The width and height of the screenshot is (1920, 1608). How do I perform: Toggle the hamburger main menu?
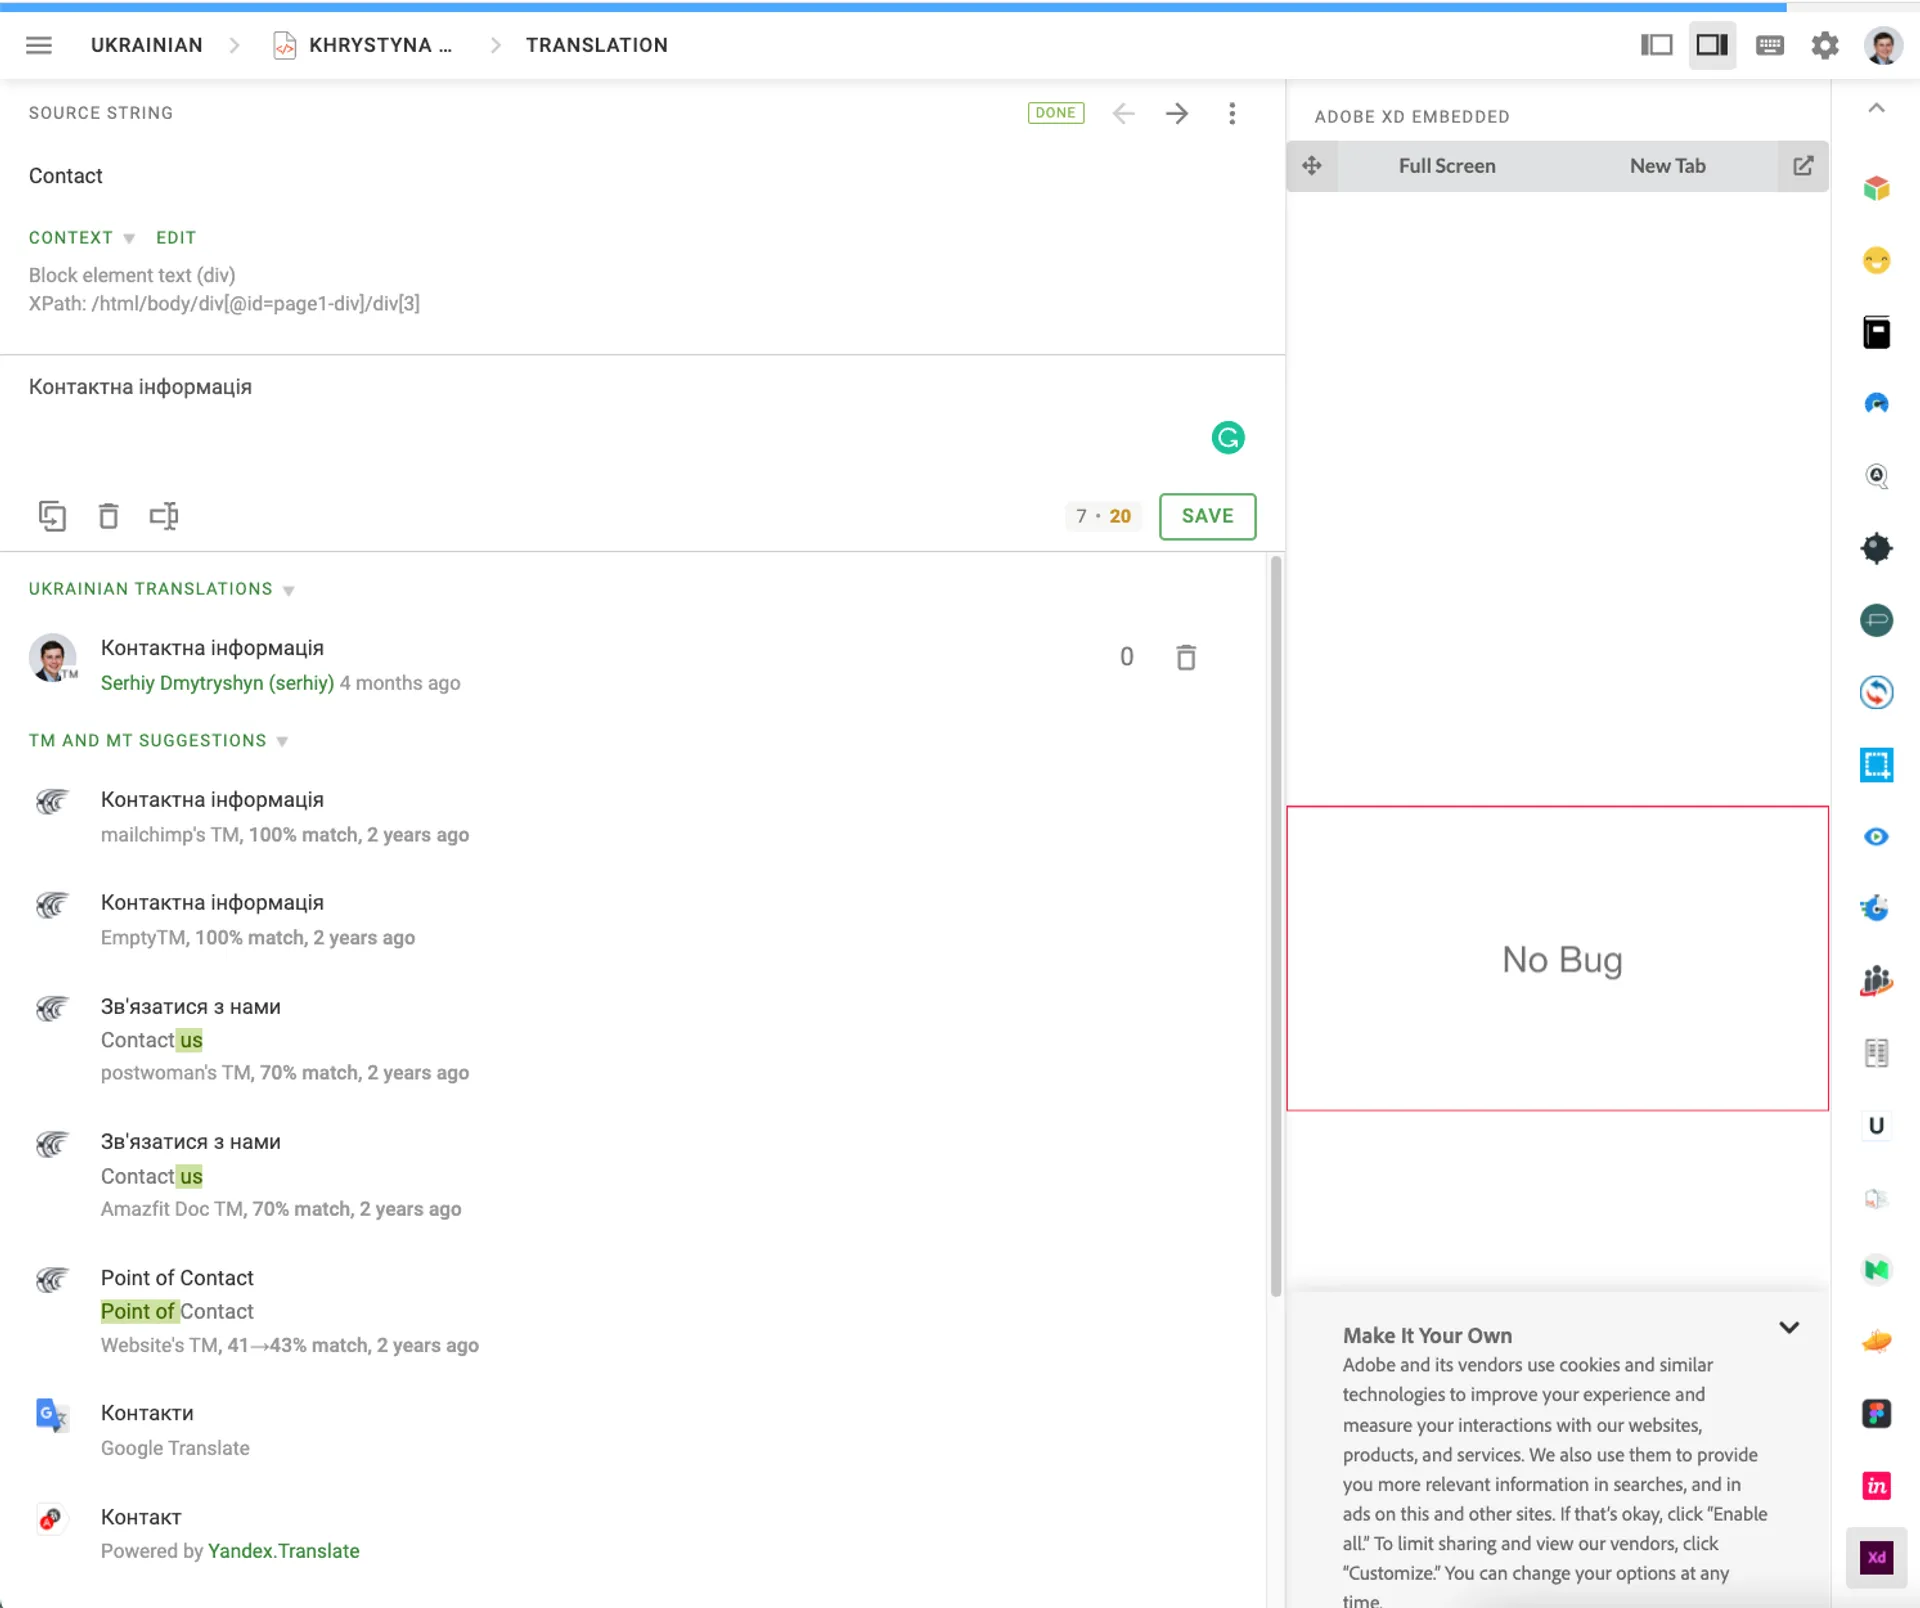click(x=39, y=45)
